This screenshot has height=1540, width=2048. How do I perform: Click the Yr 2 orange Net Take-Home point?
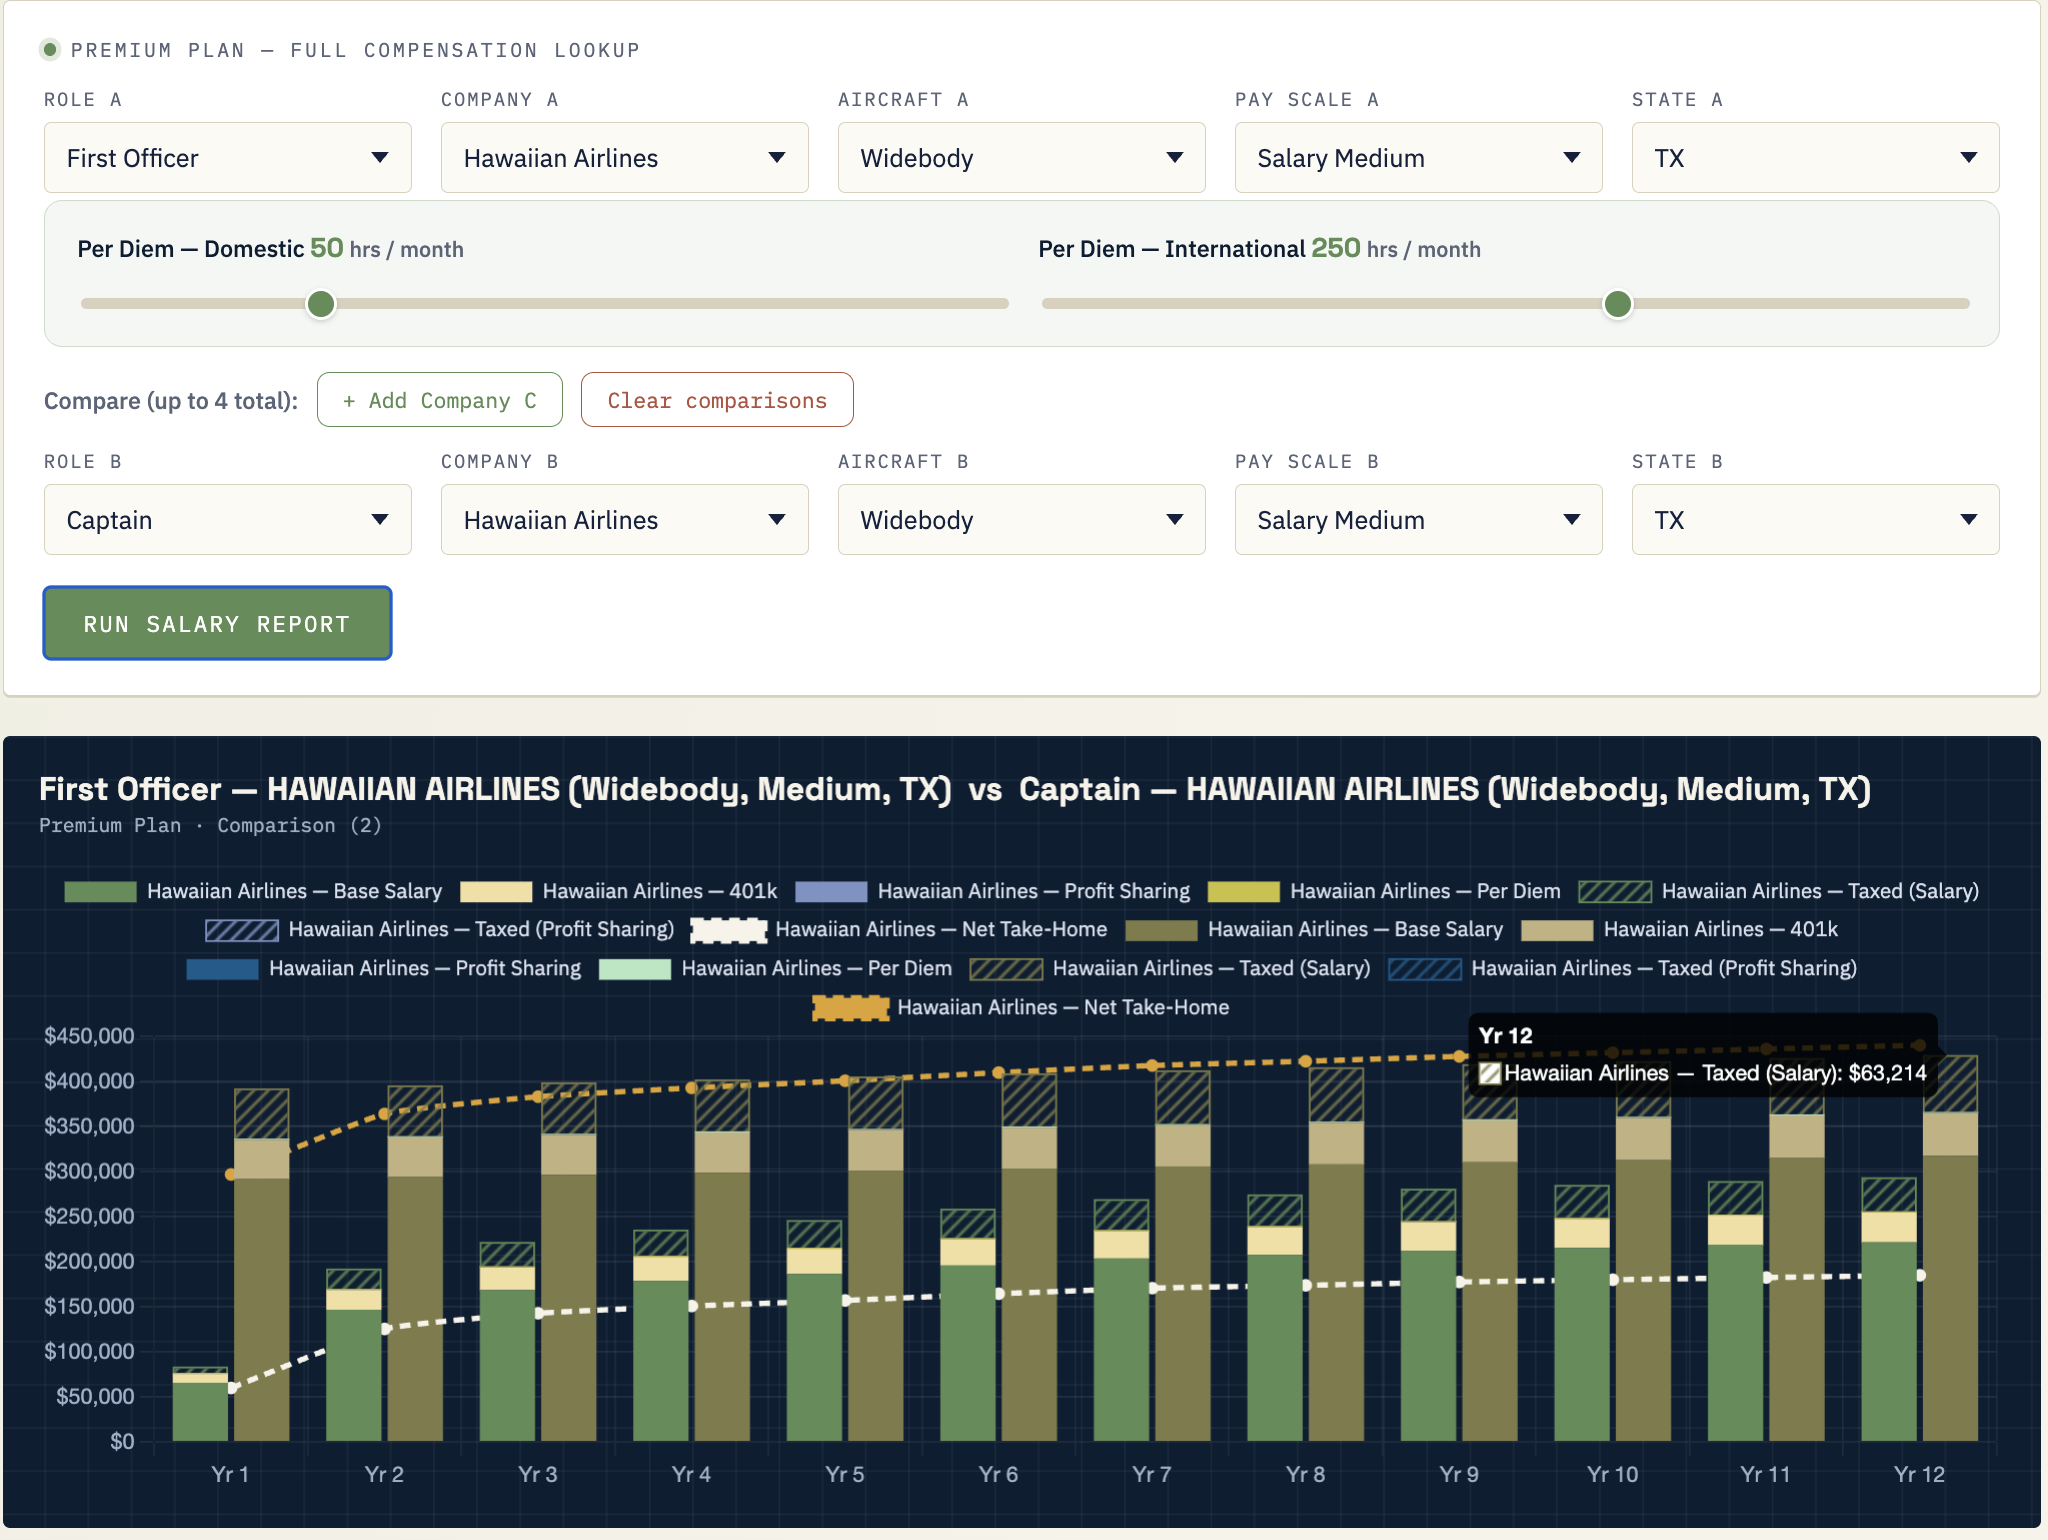point(384,1114)
